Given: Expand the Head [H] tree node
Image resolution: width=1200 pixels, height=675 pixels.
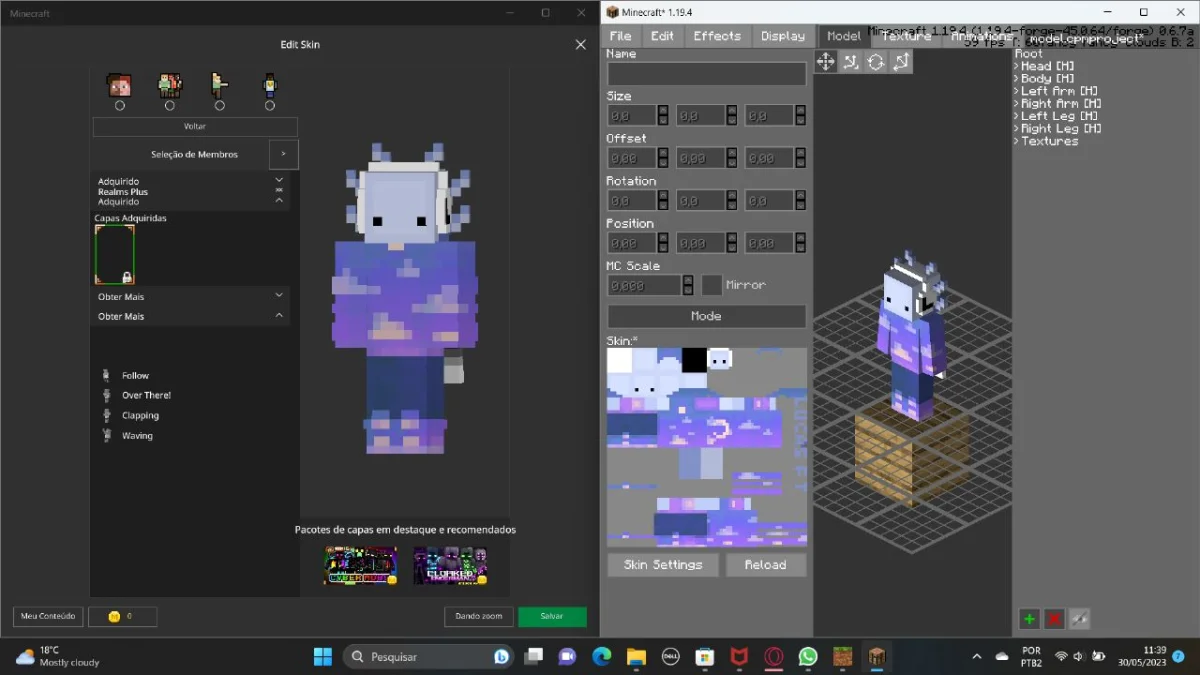Looking at the screenshot, I should click(x=1016, y=66).
